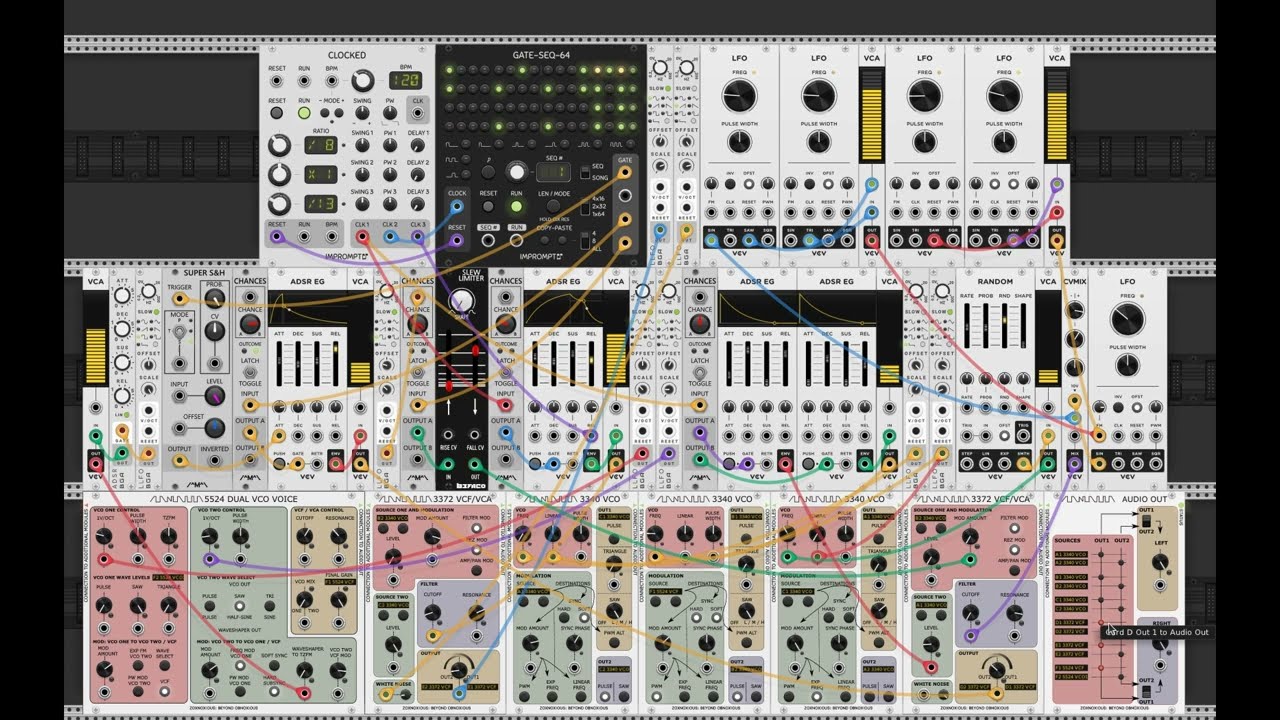The image size is (1280, 720).
Task: Click the top knob on CVMIX
Action: pyautogui.click(x=1074, y=311)
